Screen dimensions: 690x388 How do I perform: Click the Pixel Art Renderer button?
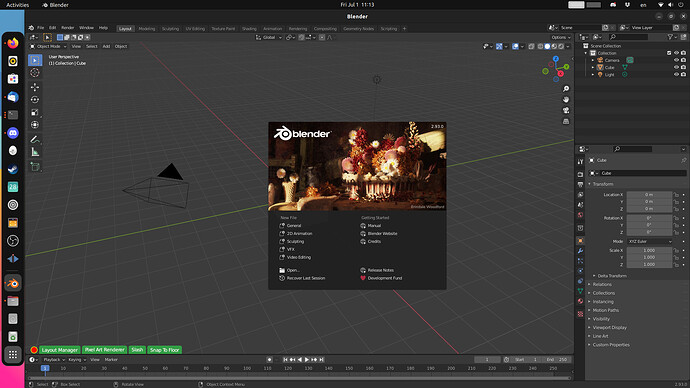click(x=105, y=350)
